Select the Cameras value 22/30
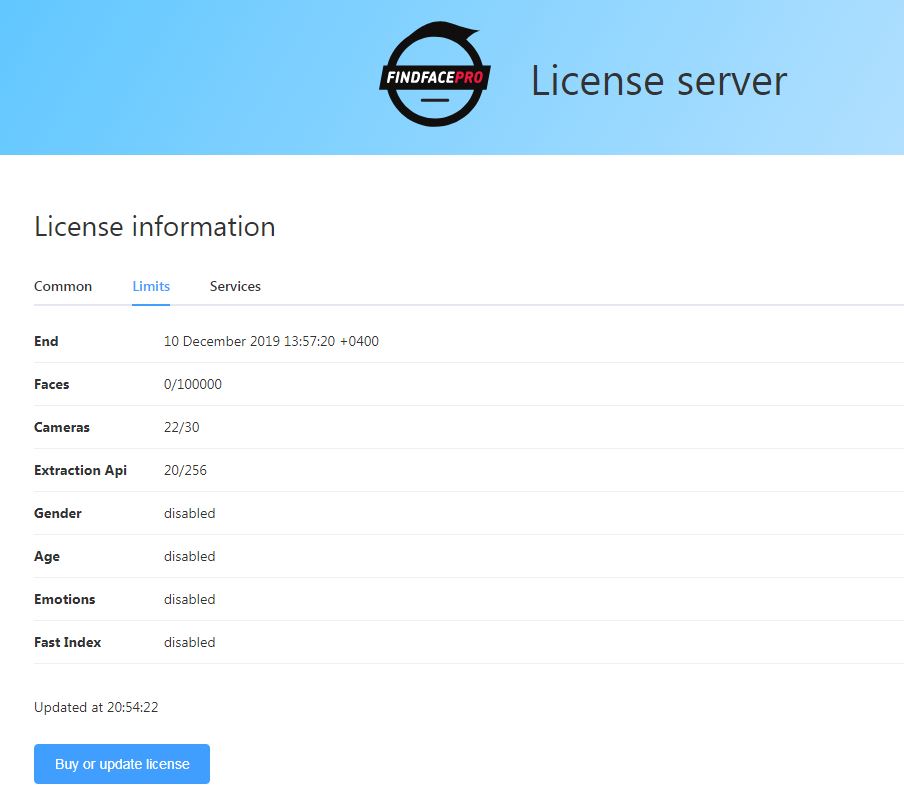This screenshot has height=803, width=904. [x=182, y=427]
